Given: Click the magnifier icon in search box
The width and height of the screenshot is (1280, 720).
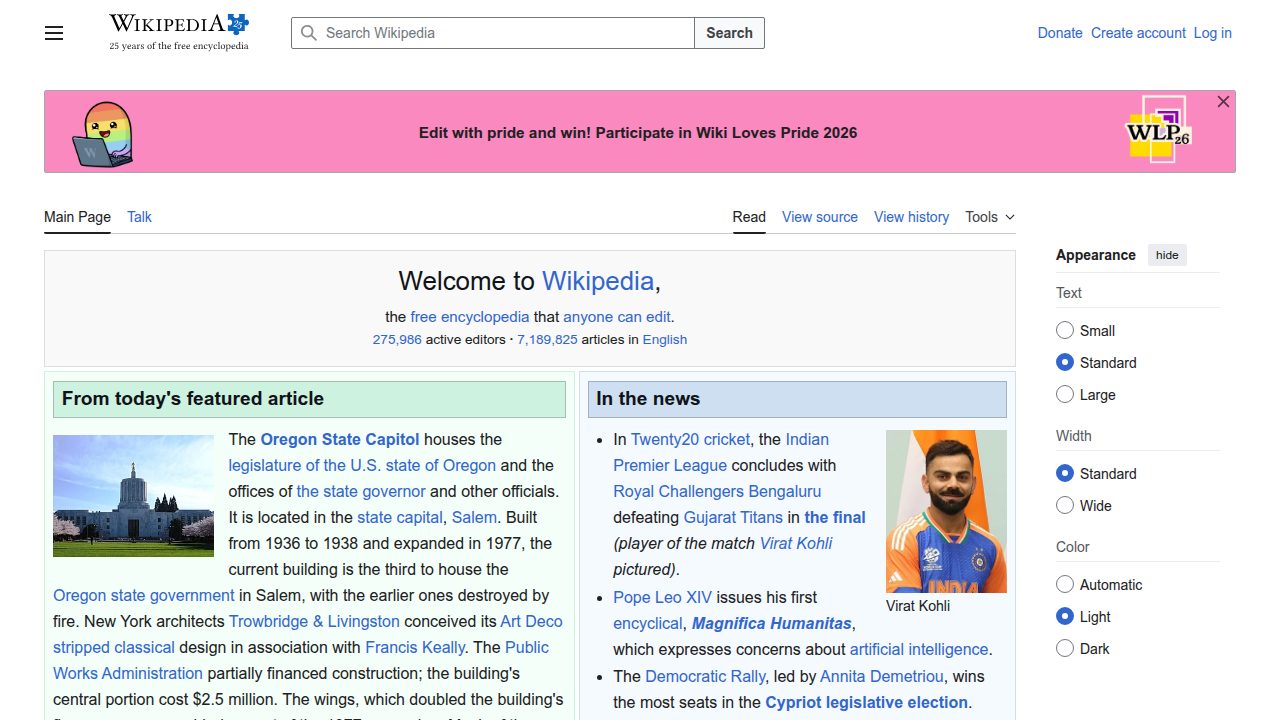Looking at the screenshot, I should tap(309, 33).
